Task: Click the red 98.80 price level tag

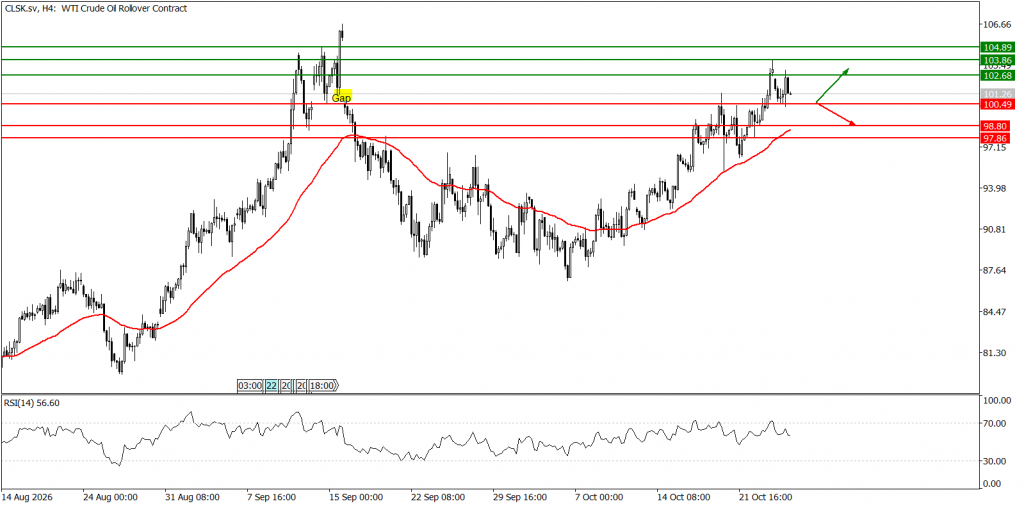Action: pyautogui.click(x=997, y=126)
